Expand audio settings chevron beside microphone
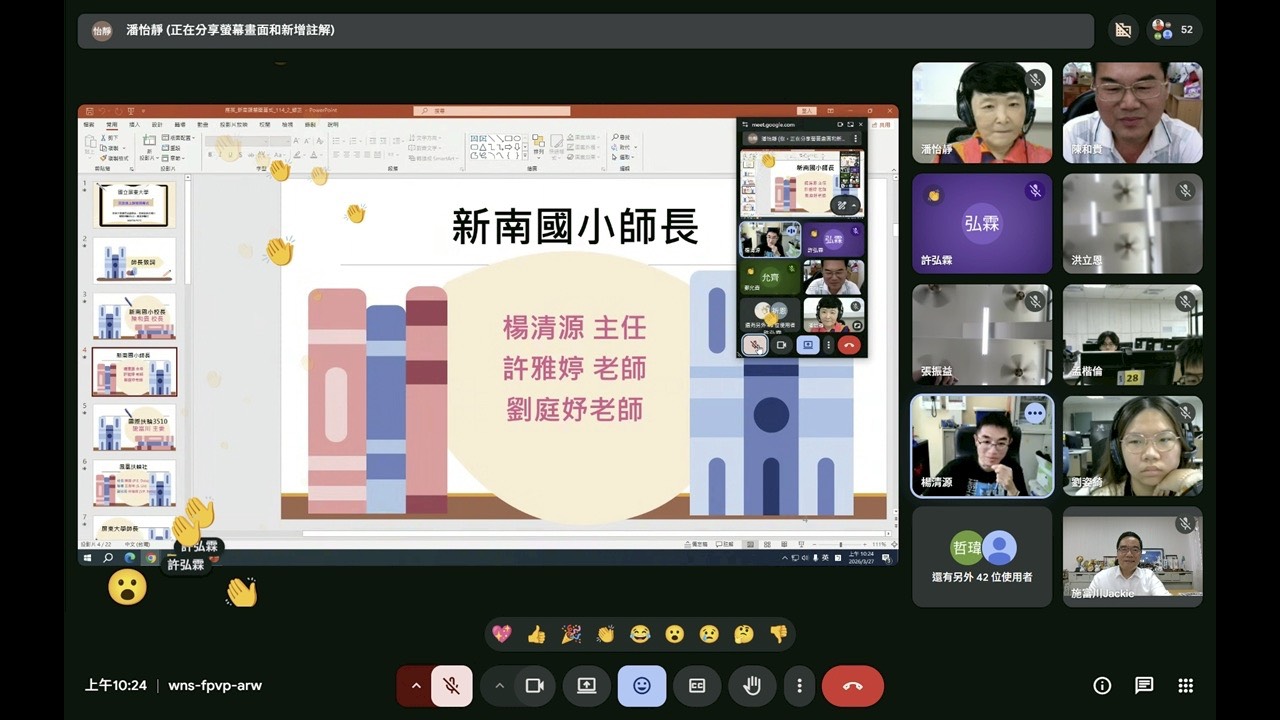 (x=415, y=686)
